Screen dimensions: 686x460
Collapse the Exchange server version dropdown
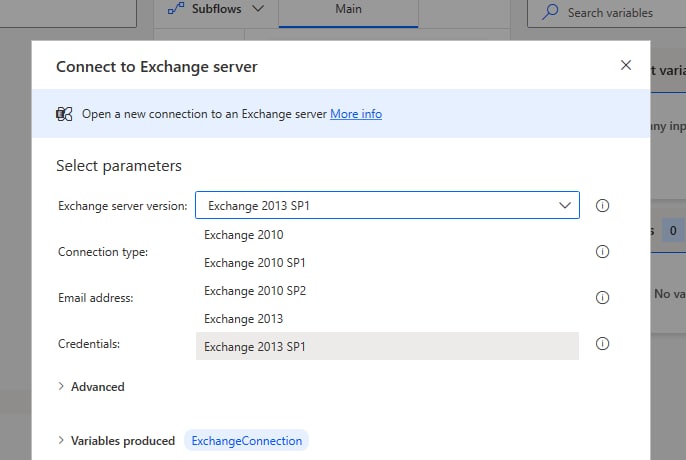pos(565,205)
